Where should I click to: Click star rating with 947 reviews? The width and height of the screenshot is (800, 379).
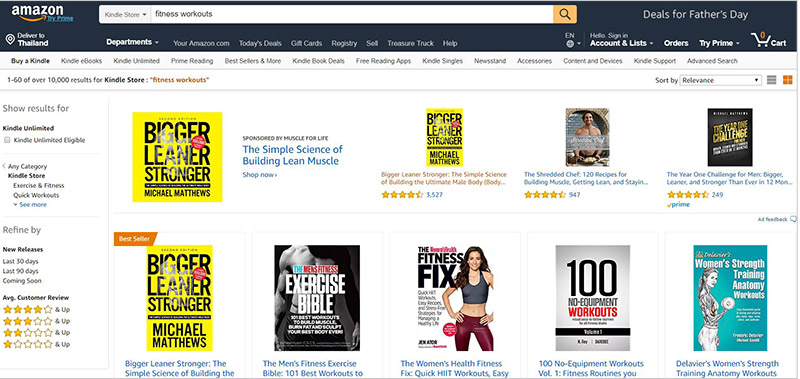click(x=545, y=194)
